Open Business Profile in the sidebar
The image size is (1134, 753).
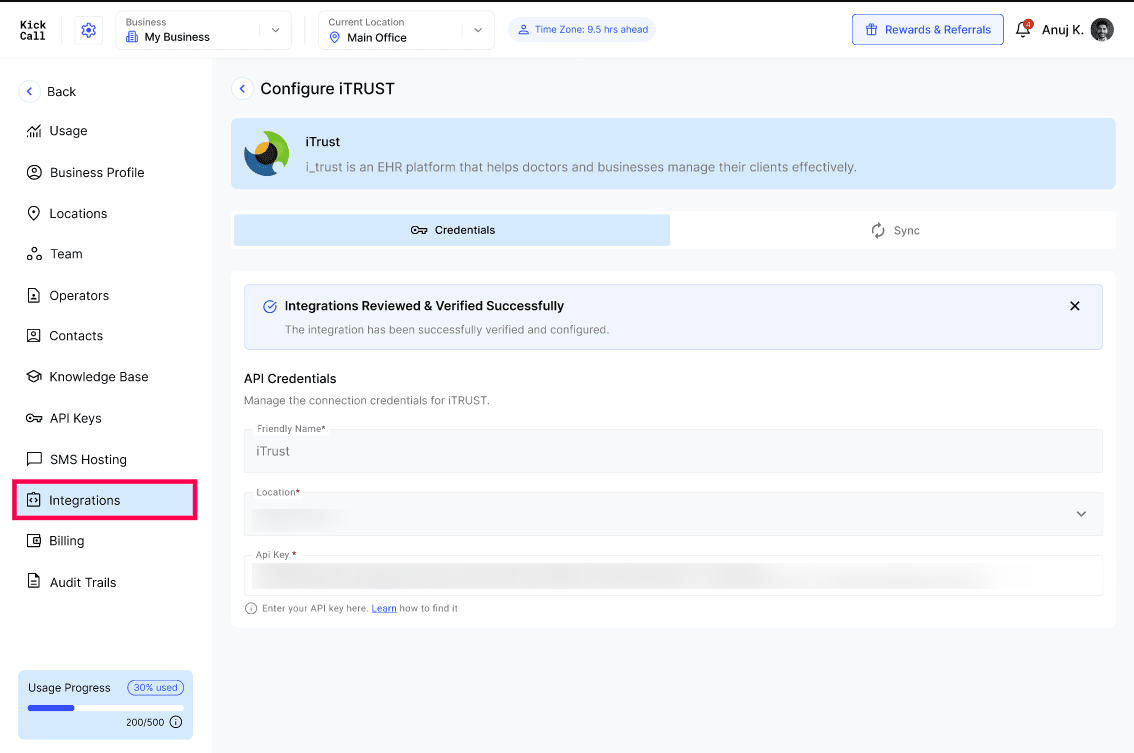(x=105, y=172)
